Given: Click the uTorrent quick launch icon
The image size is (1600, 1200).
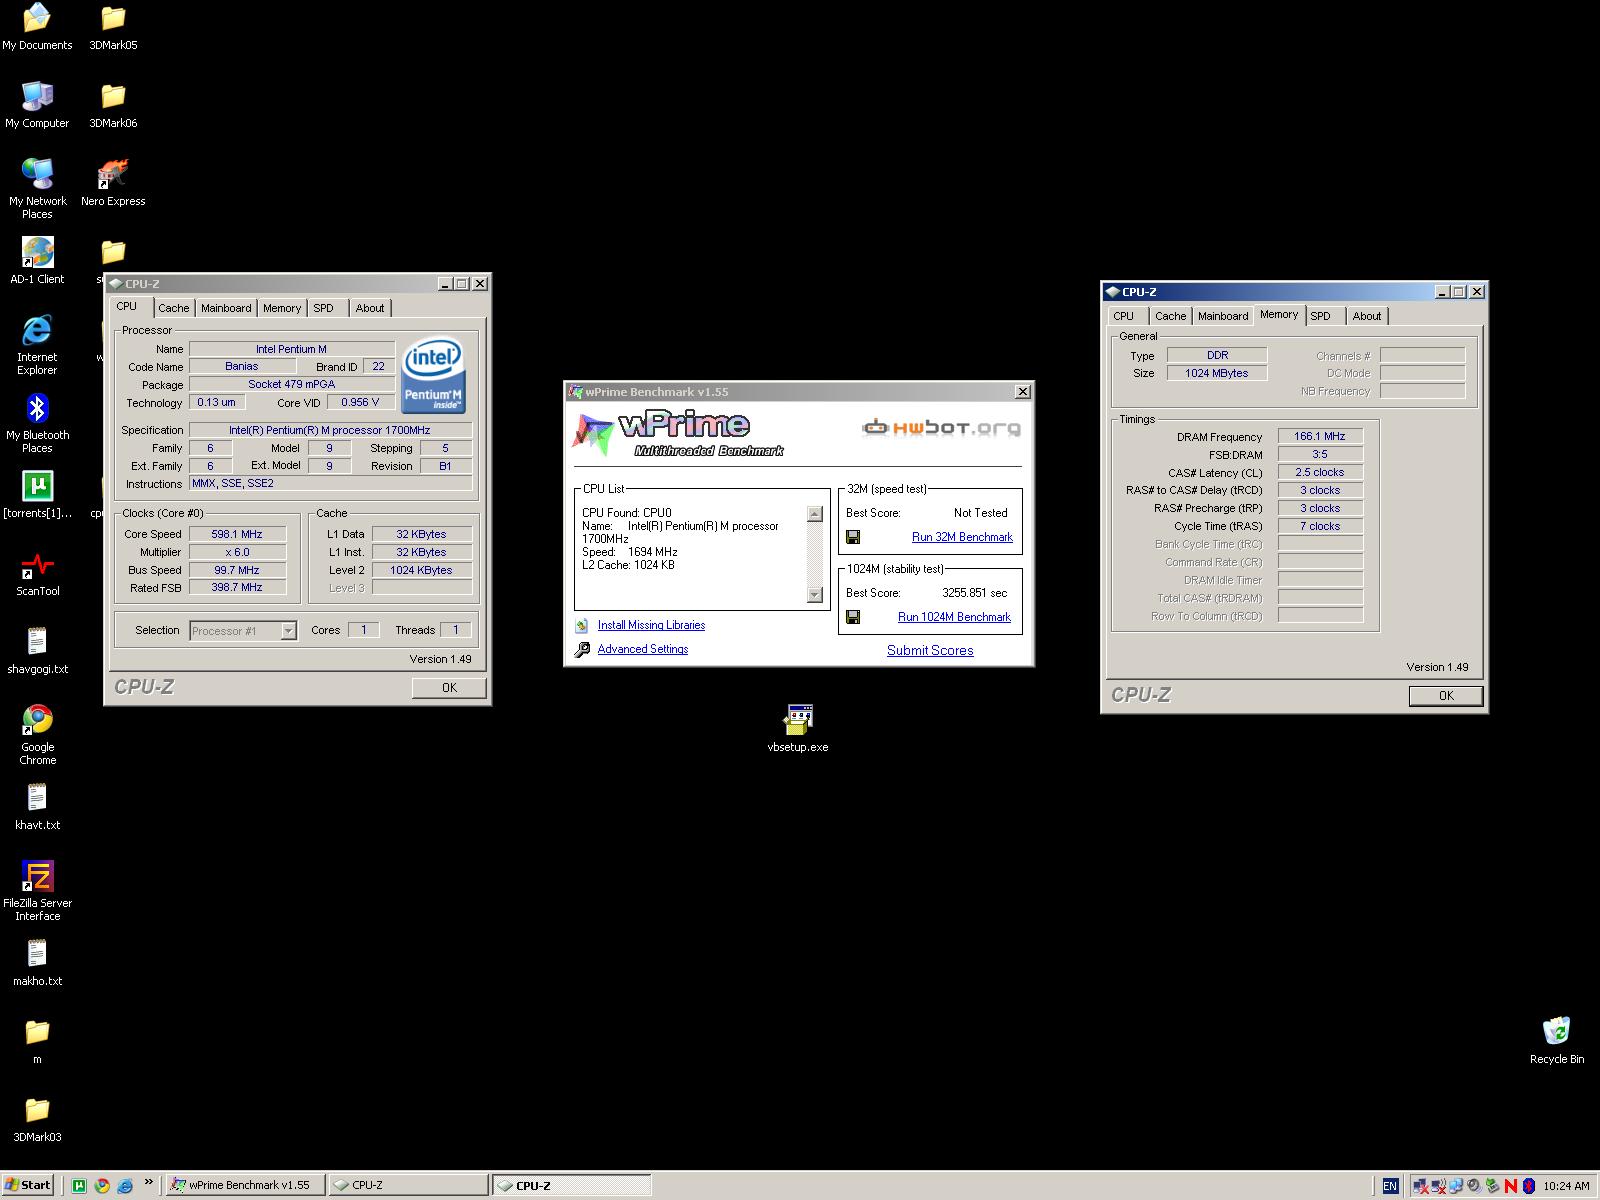Looking at the screenshot, I should (79, 1186).
